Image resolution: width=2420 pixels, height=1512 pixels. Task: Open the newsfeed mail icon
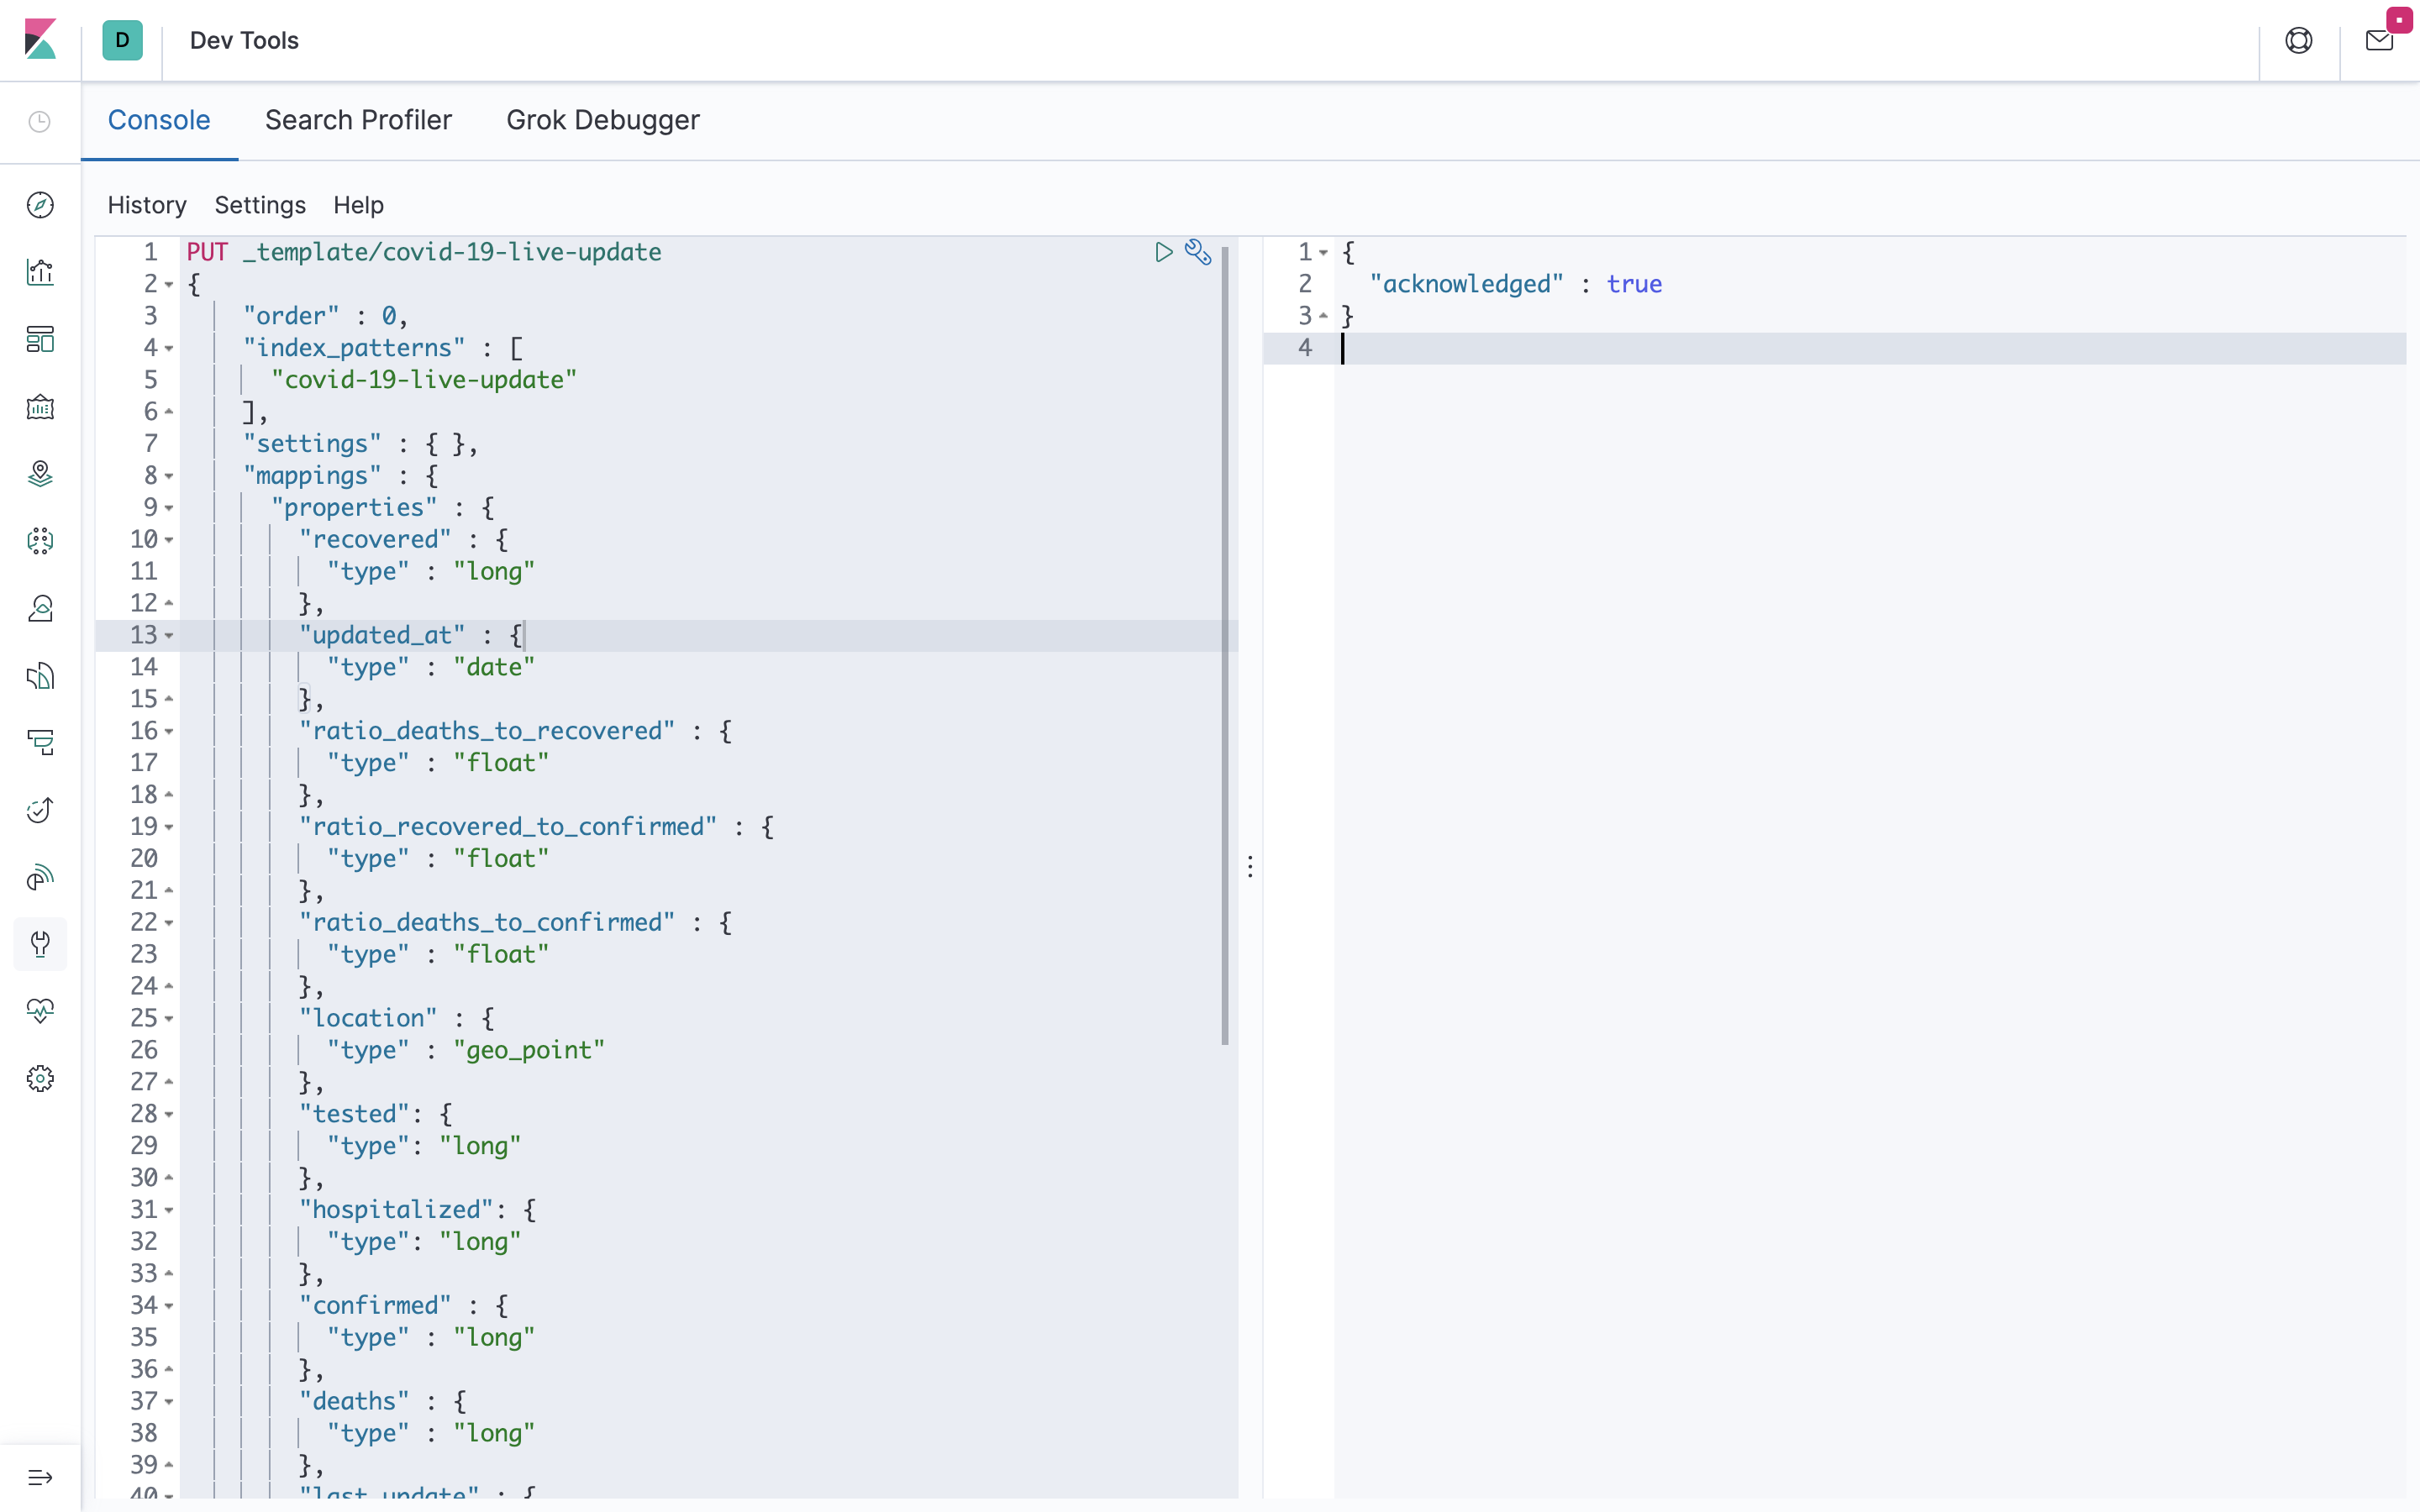[2379, 40]
